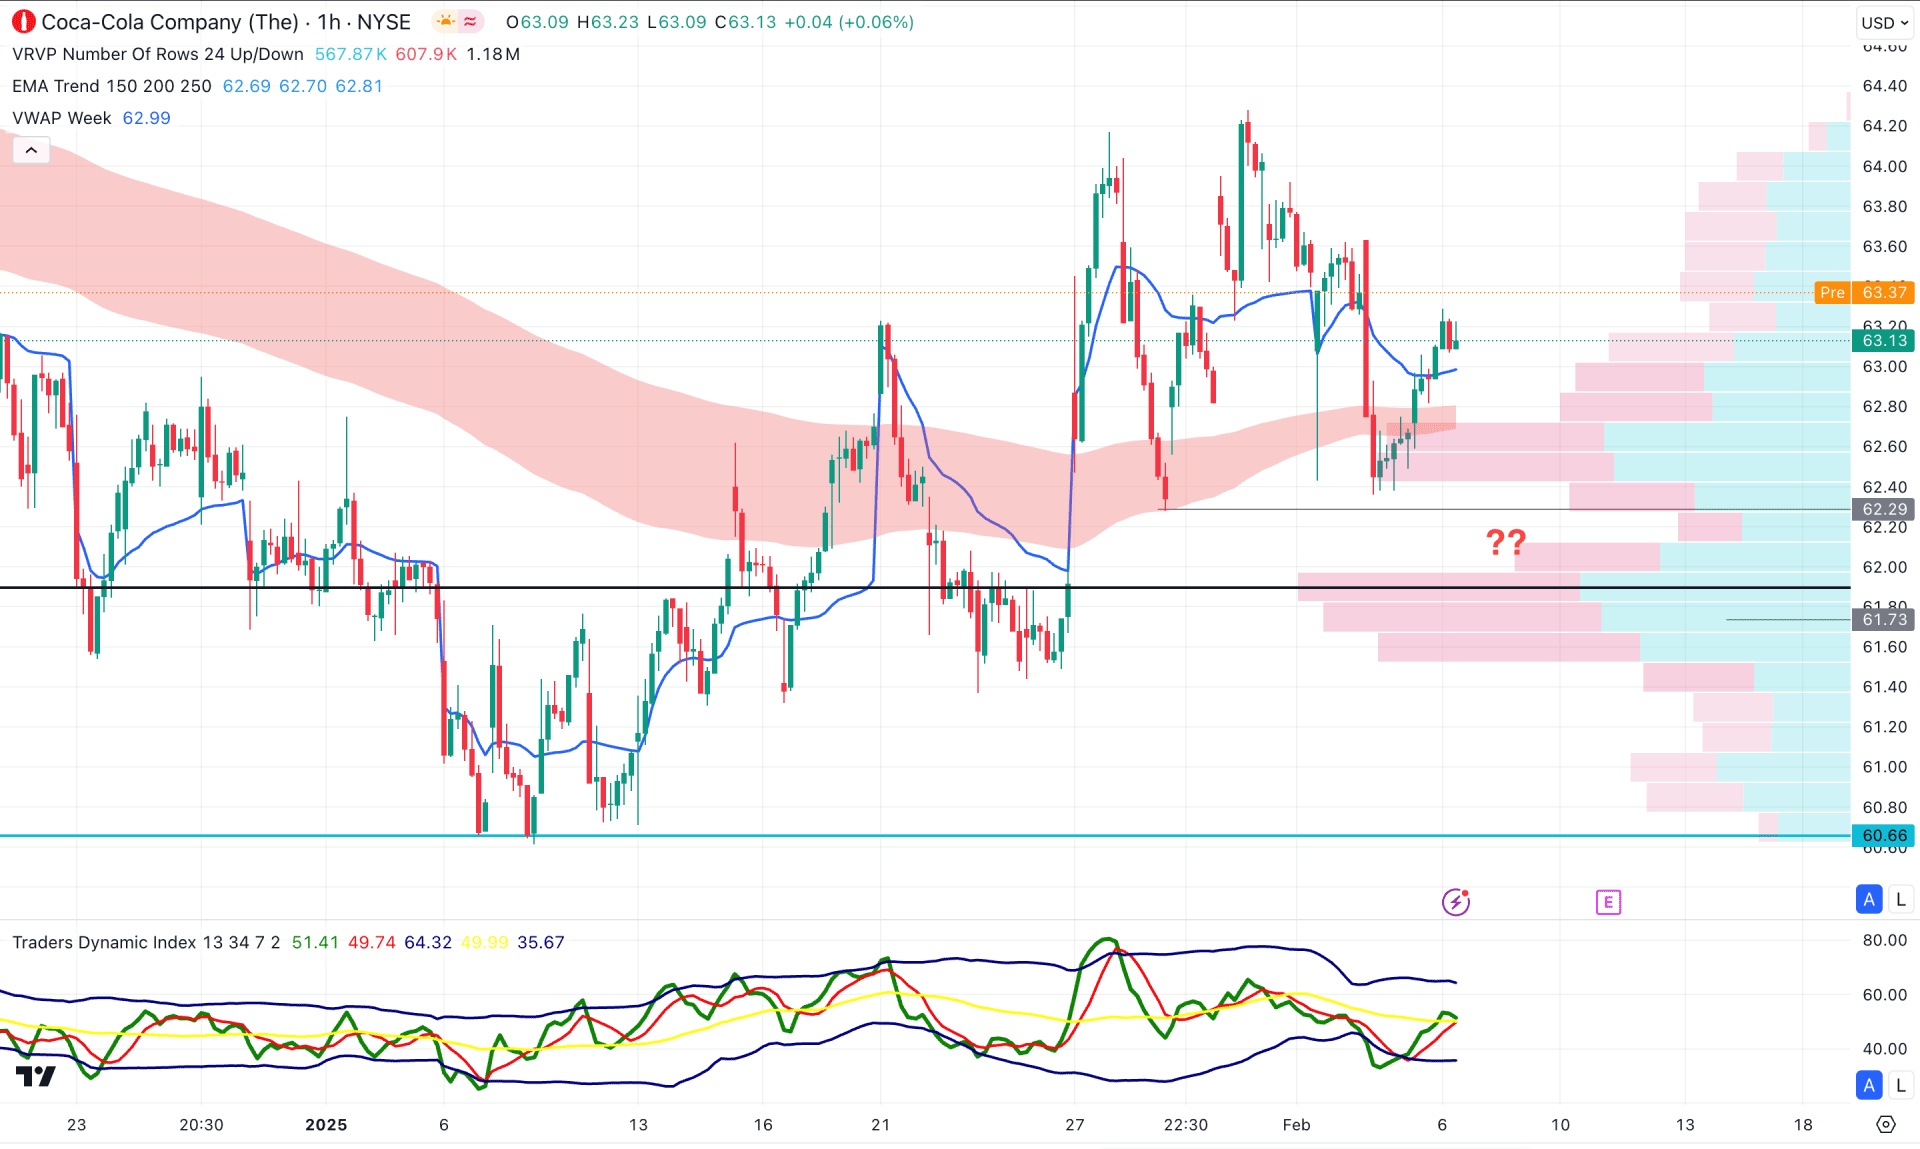This screenshot has width=1920, height=1149.
Task: Collapse the indicator legend with the chevron
Action: [x=31, y=150]
